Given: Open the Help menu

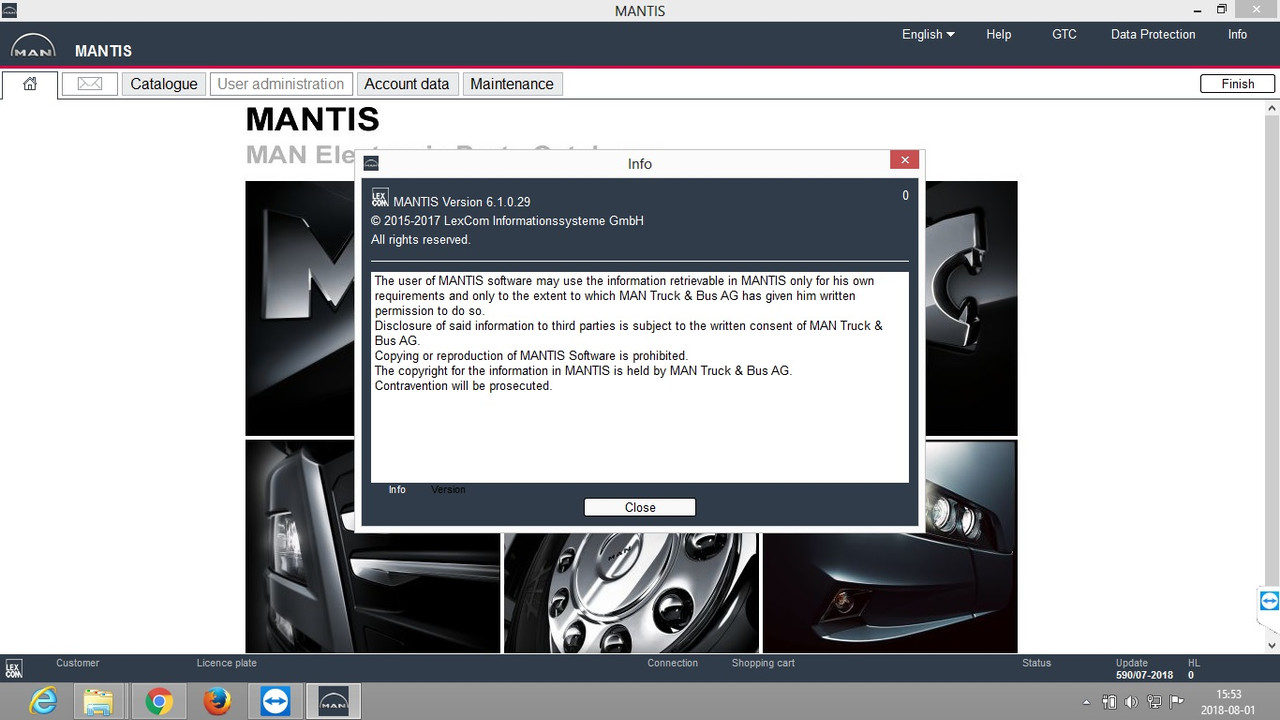Looking at the screenshot, I should pyautogui.click(x=999, y=34).
